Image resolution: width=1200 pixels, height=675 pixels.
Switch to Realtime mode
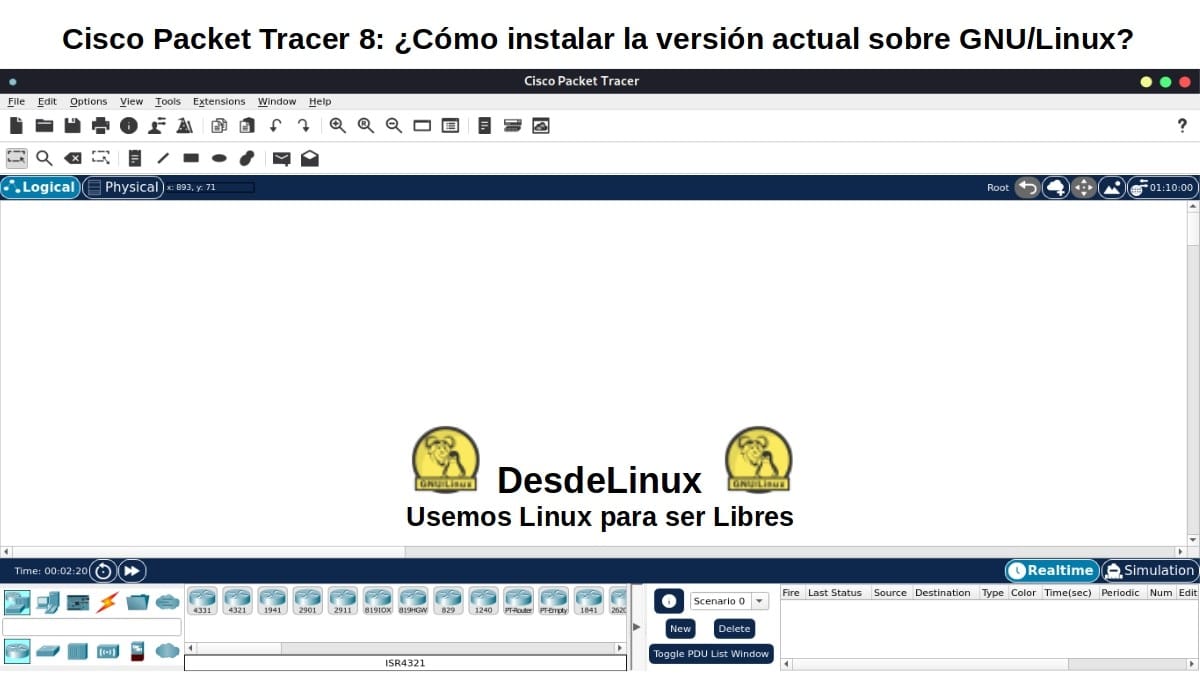tap(1052, 570)
